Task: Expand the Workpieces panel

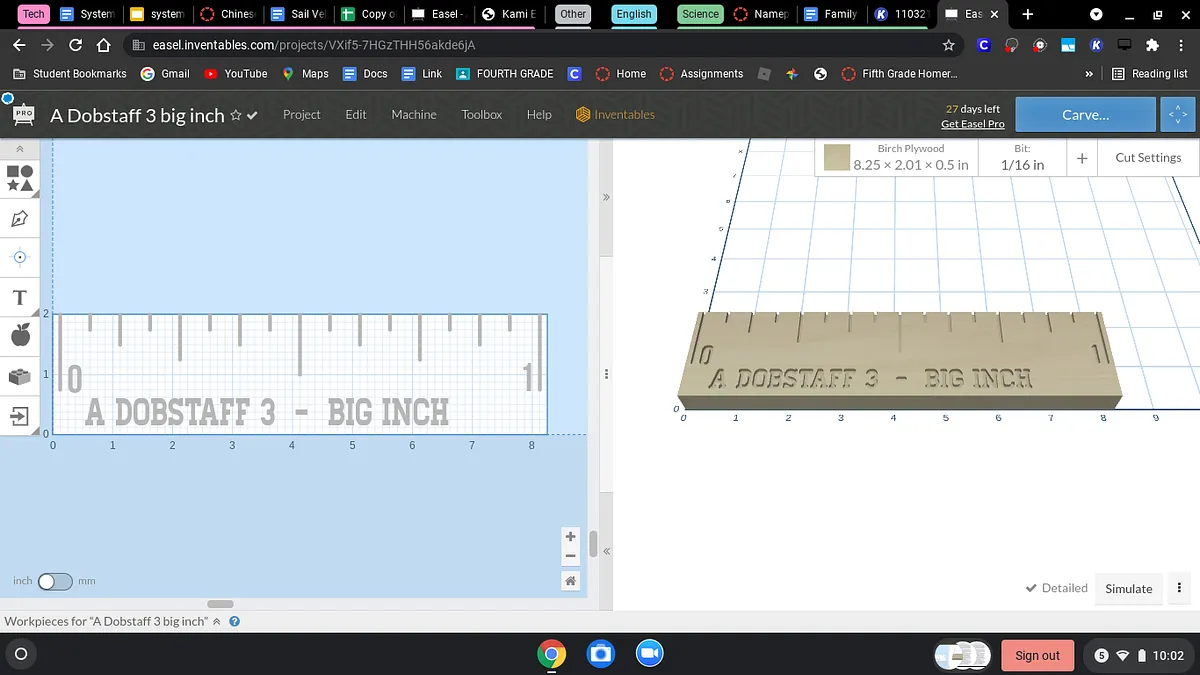Action: point(216,621)
